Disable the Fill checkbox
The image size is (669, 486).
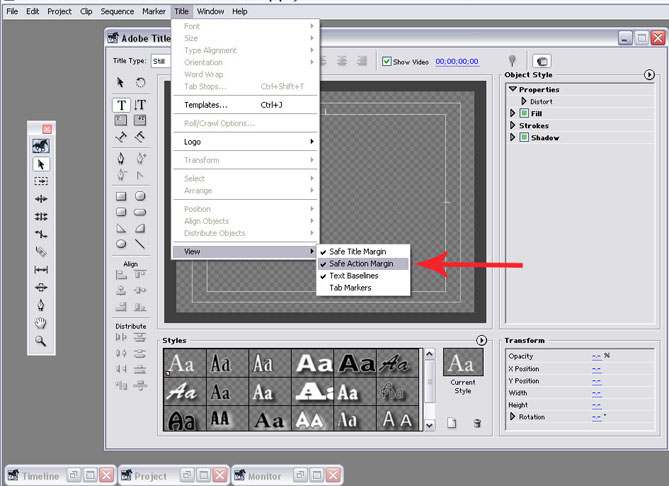pyautogui.click(x=523, y=114)
